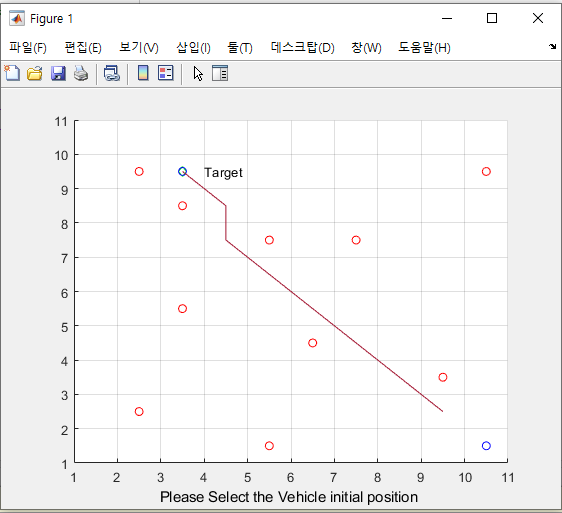The width and height of the screenshot is (562, 513).
Task: Open the 삽입(I) menu
Action: tap(193, 47)
